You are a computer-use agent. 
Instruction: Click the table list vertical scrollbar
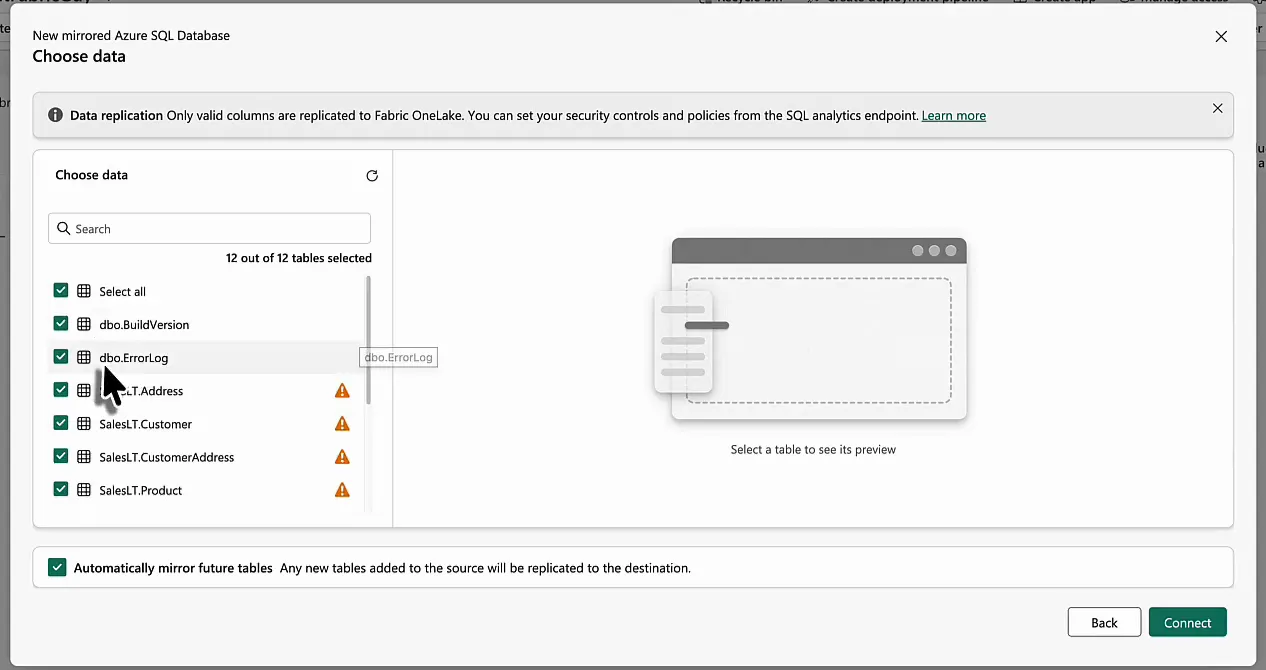point(368,340)
